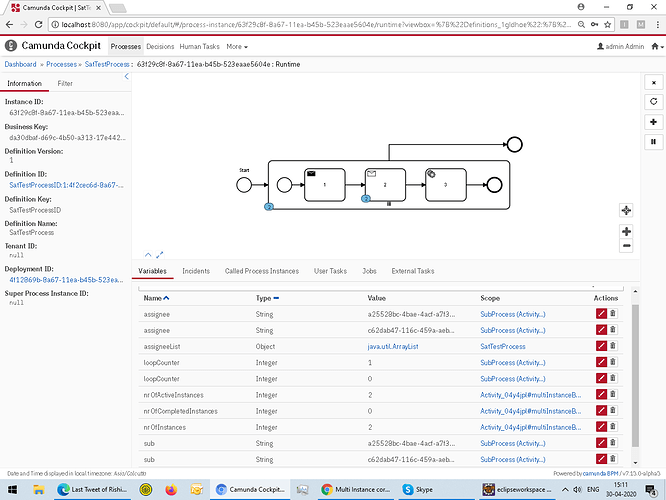Open the Definition ID link SatTestProcessID:1:4f2cec6d
Viewport: 666px width, 500px height.
click(x=66, y=185)
